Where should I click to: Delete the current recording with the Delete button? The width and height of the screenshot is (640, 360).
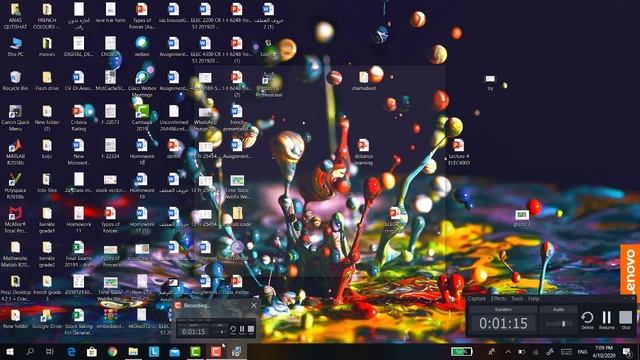coord(587,320)
